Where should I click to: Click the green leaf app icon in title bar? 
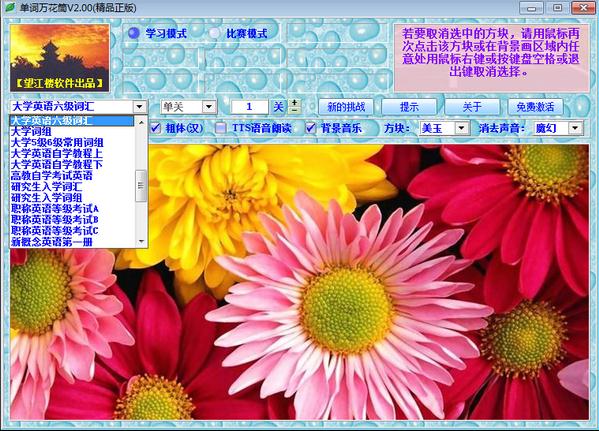point(9,7)
